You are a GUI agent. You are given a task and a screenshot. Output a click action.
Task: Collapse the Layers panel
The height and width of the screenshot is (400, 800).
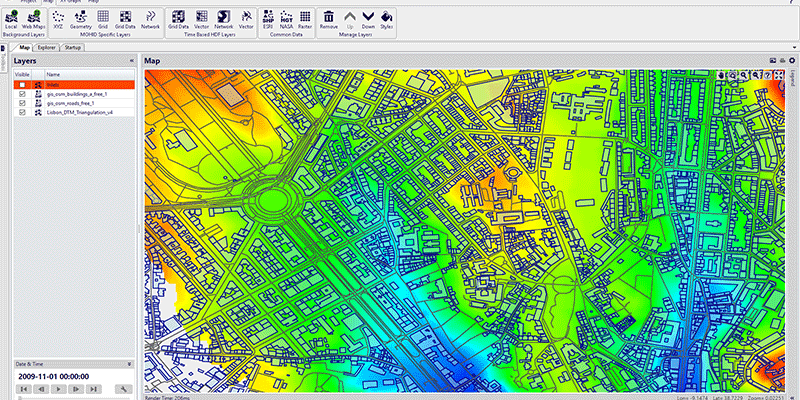point(132,61)
